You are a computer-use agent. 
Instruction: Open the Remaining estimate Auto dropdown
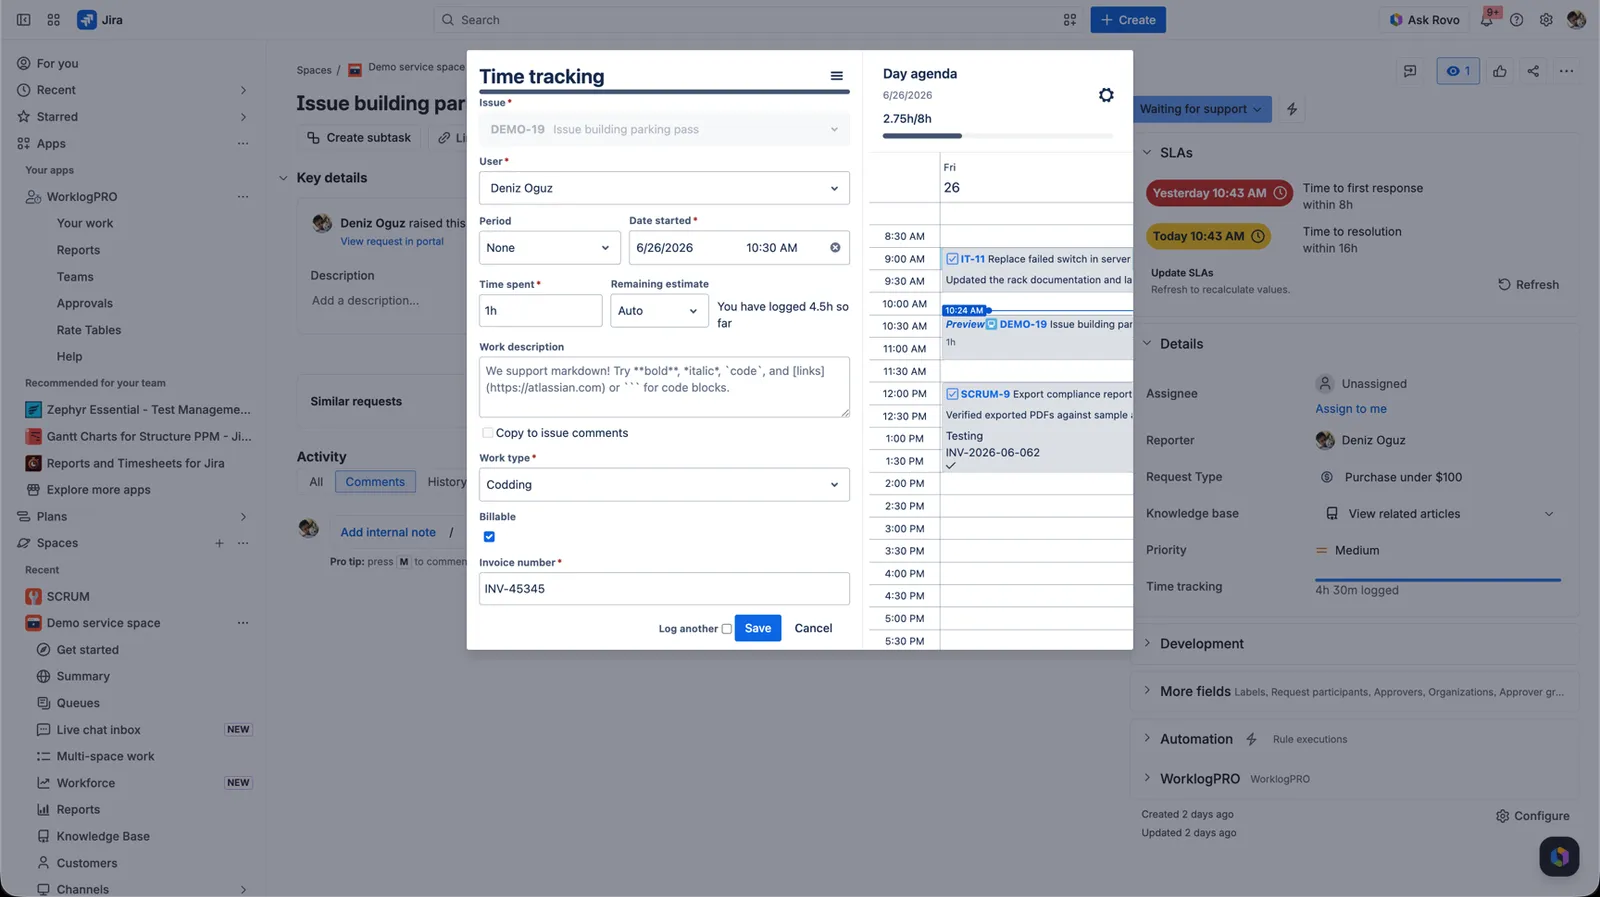pos(659,311)
